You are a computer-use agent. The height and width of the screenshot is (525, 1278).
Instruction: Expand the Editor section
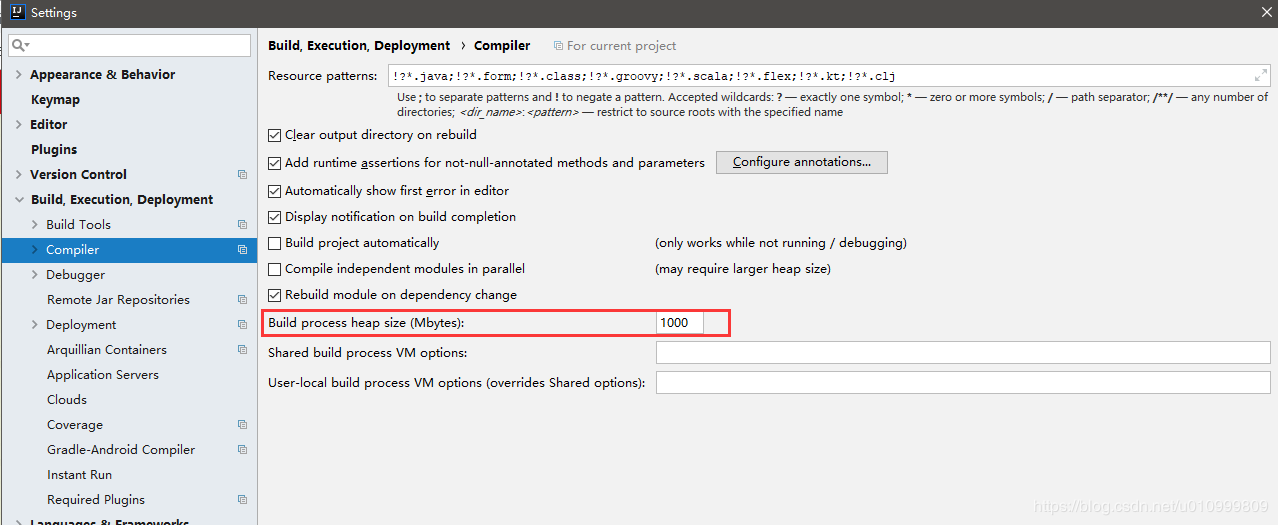tap(19, 125)
